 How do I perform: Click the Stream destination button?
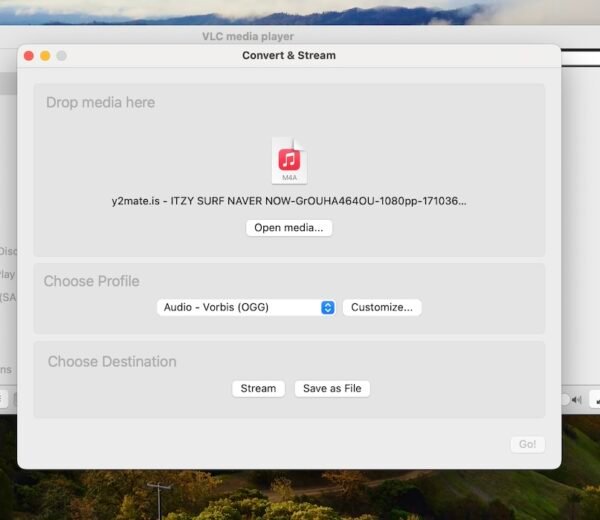point(258,388)
